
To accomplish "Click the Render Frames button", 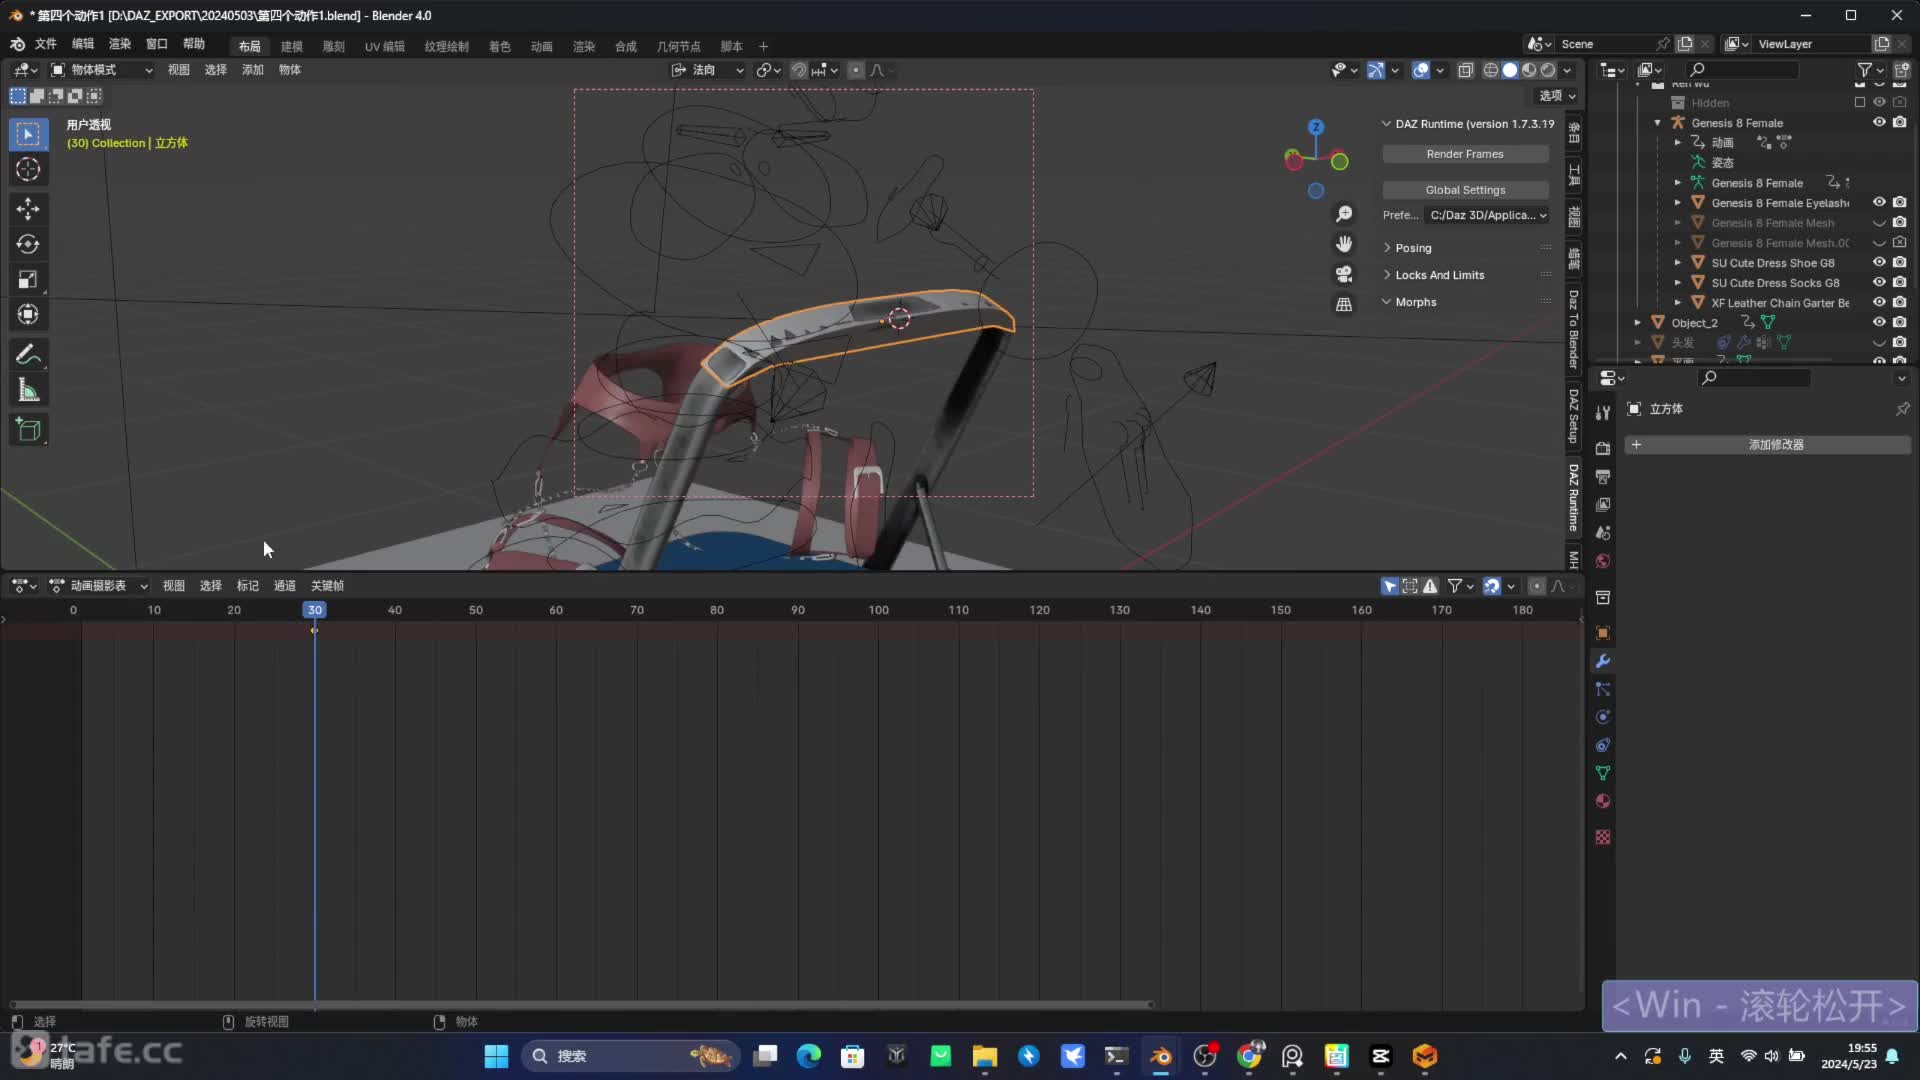I will (1465, 154).
